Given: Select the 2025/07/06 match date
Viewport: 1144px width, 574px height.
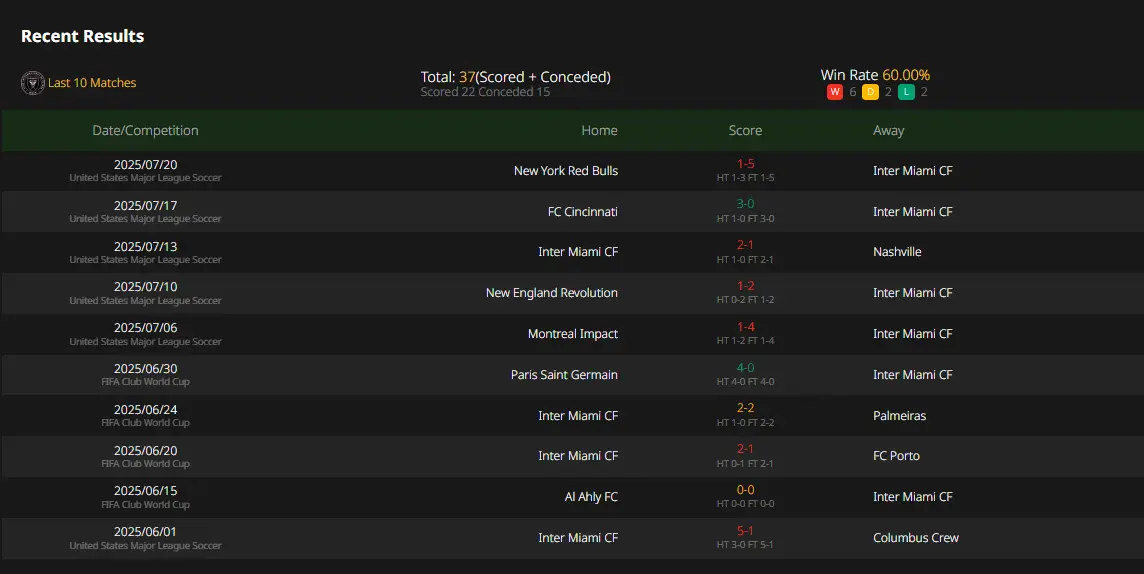Looking at the screenshot, I should coord(145,327).
